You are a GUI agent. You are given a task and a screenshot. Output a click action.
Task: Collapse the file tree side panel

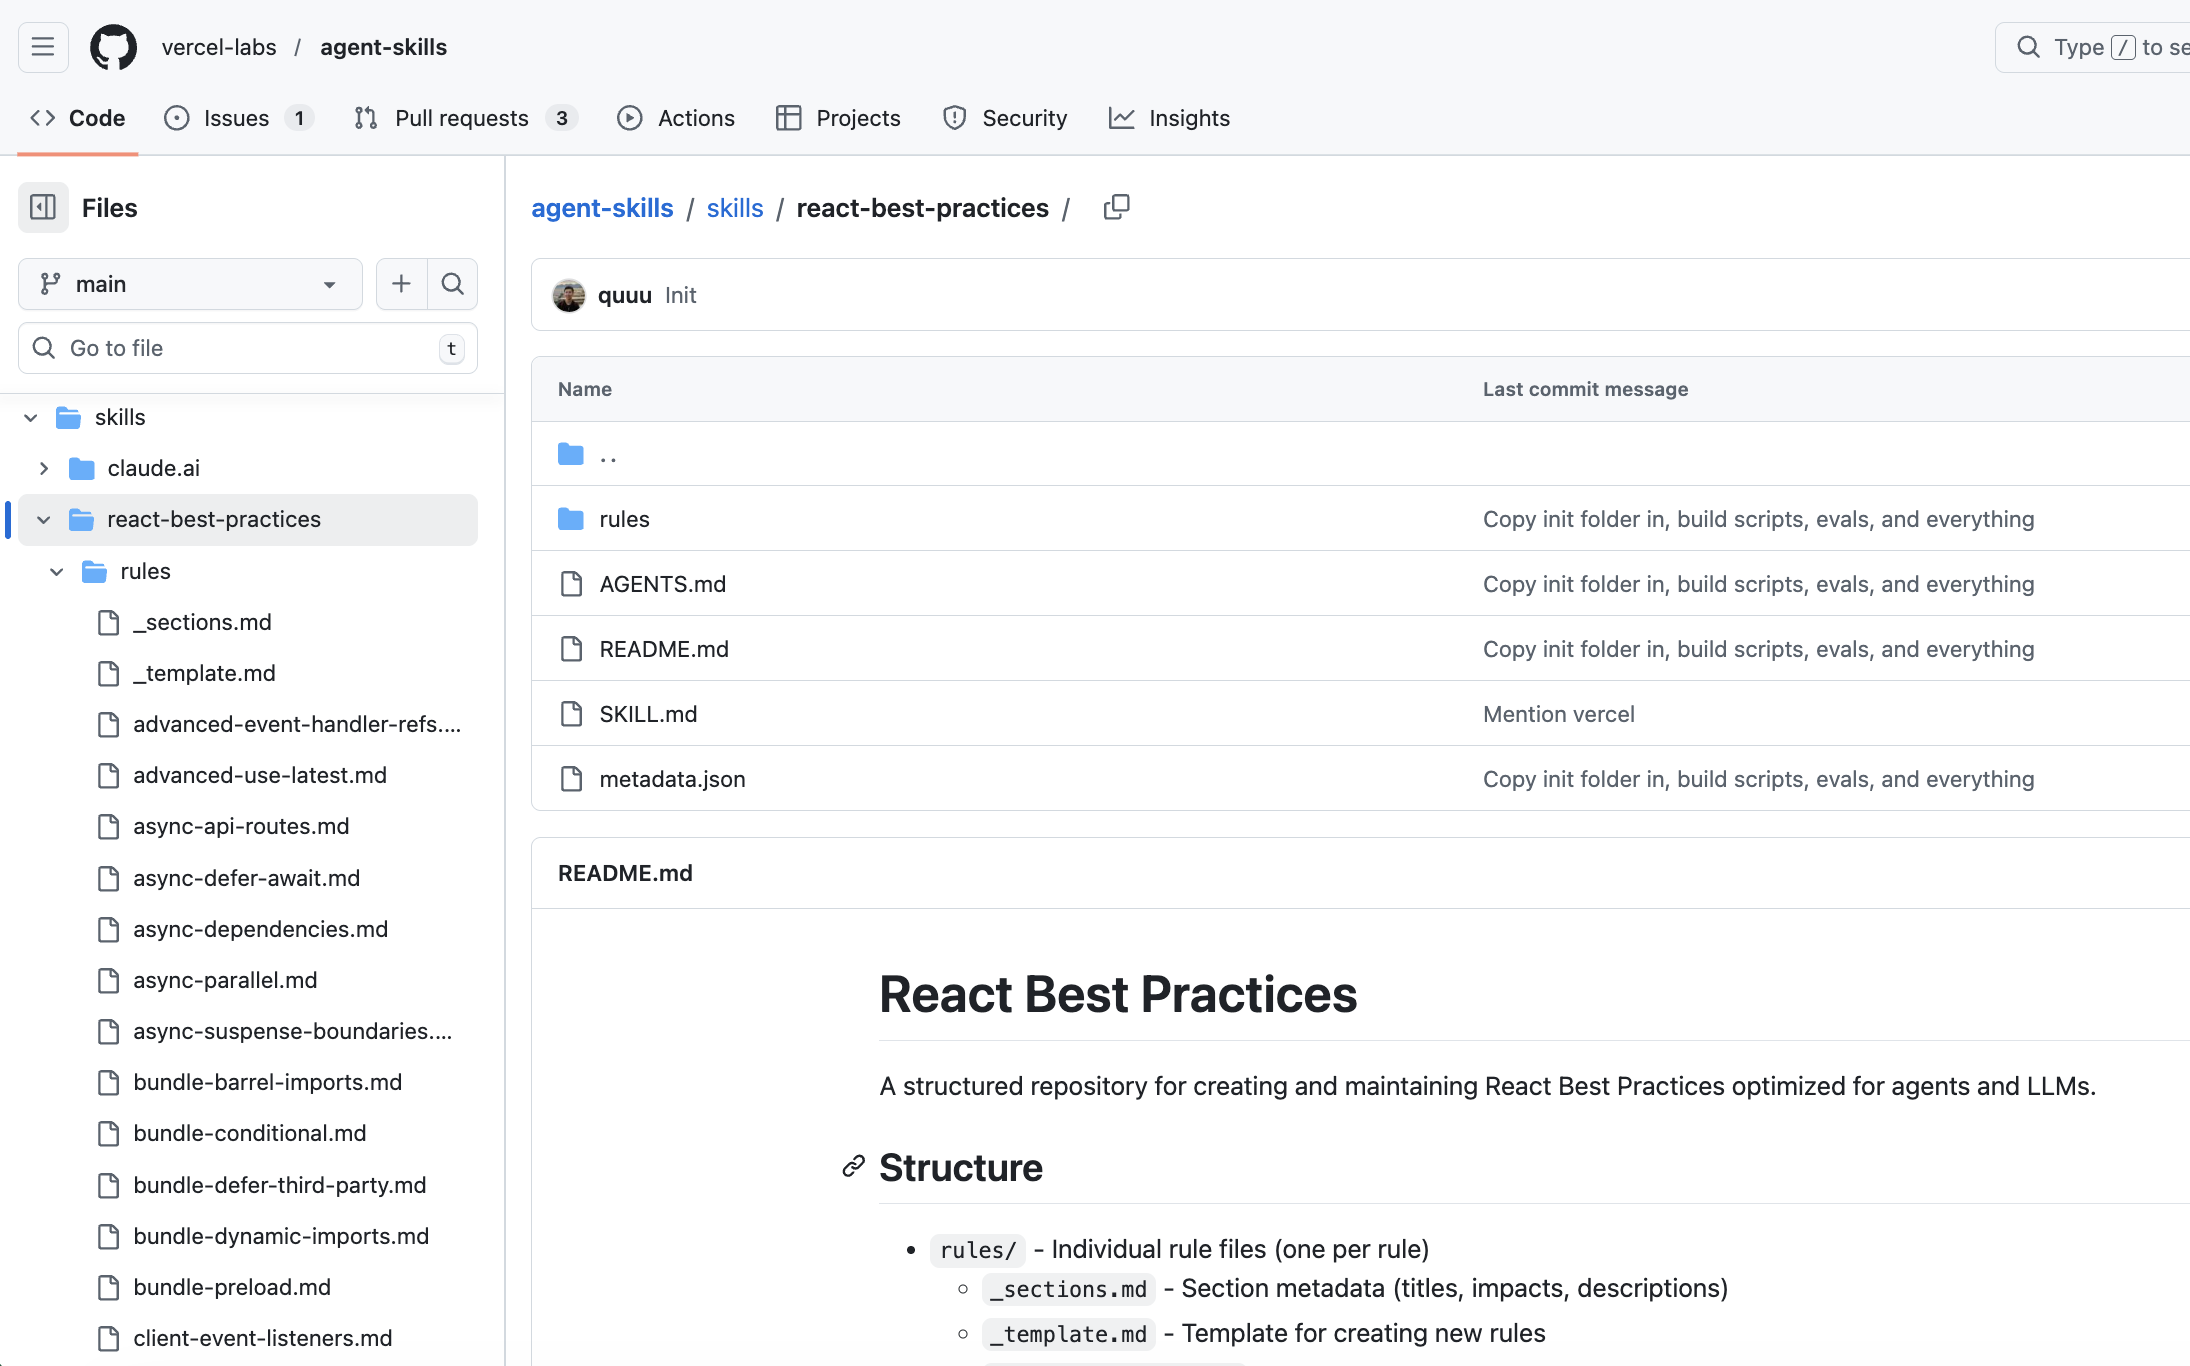[43, 208]
